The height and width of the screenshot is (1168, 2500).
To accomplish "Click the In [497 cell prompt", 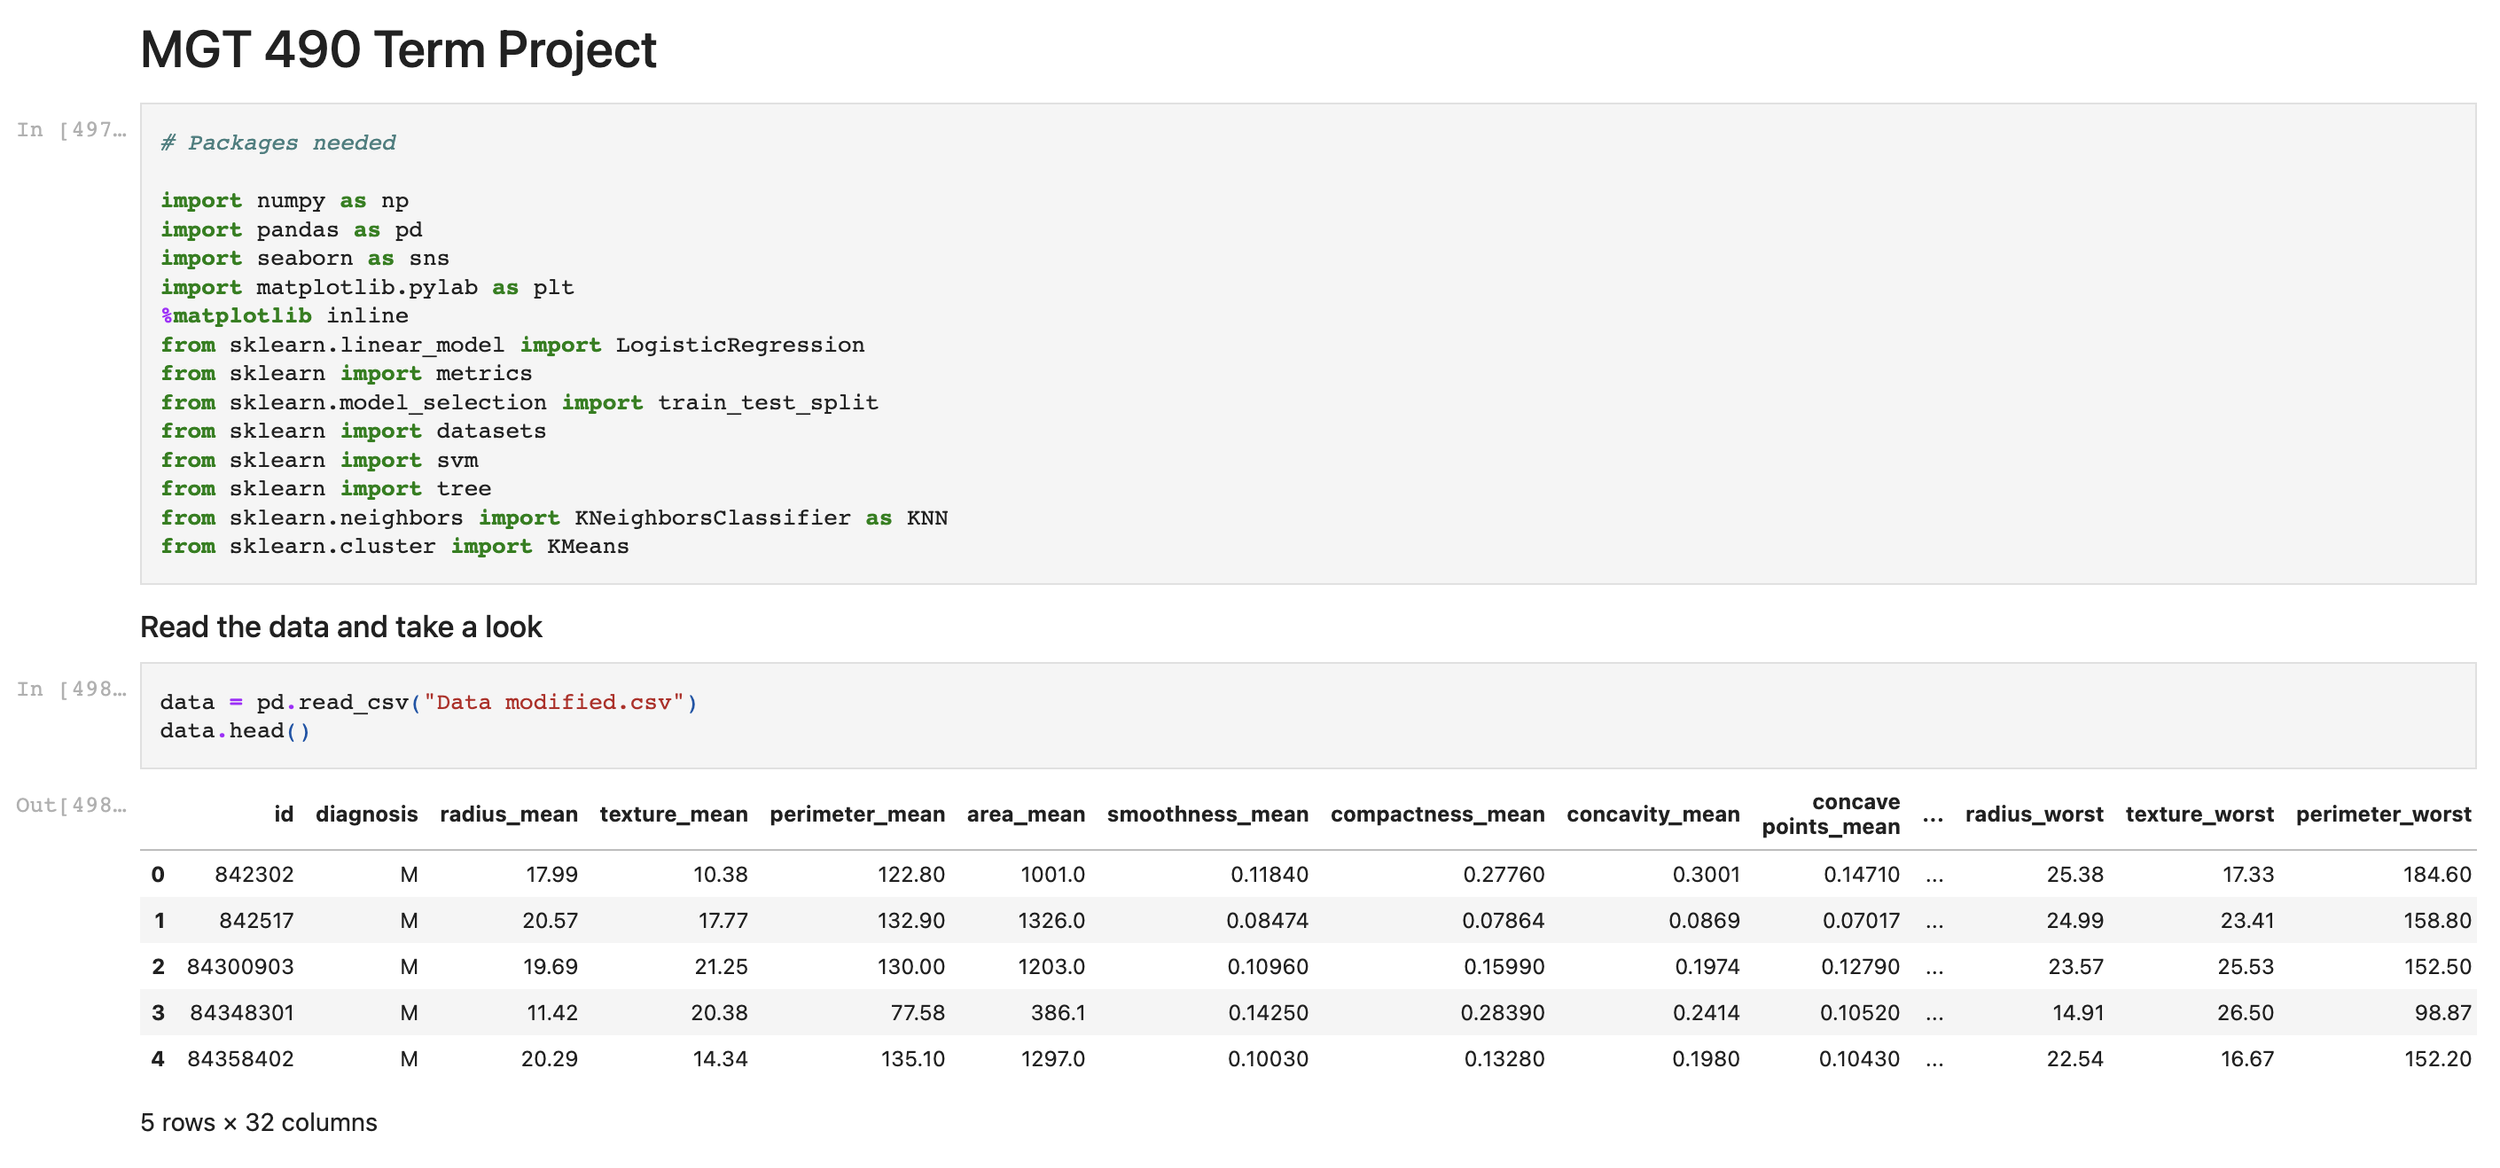I will click(x=71, y=130).
